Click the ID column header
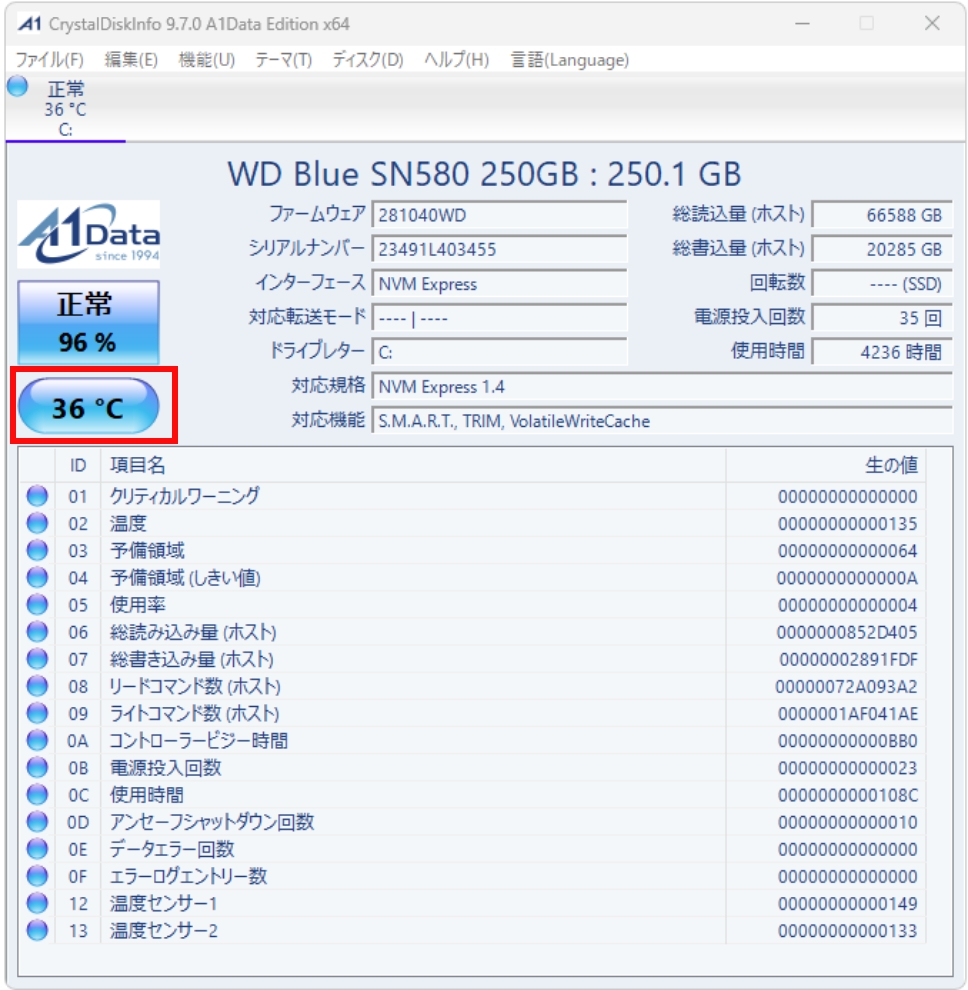968x990 pixels. [x=78, y=465]
